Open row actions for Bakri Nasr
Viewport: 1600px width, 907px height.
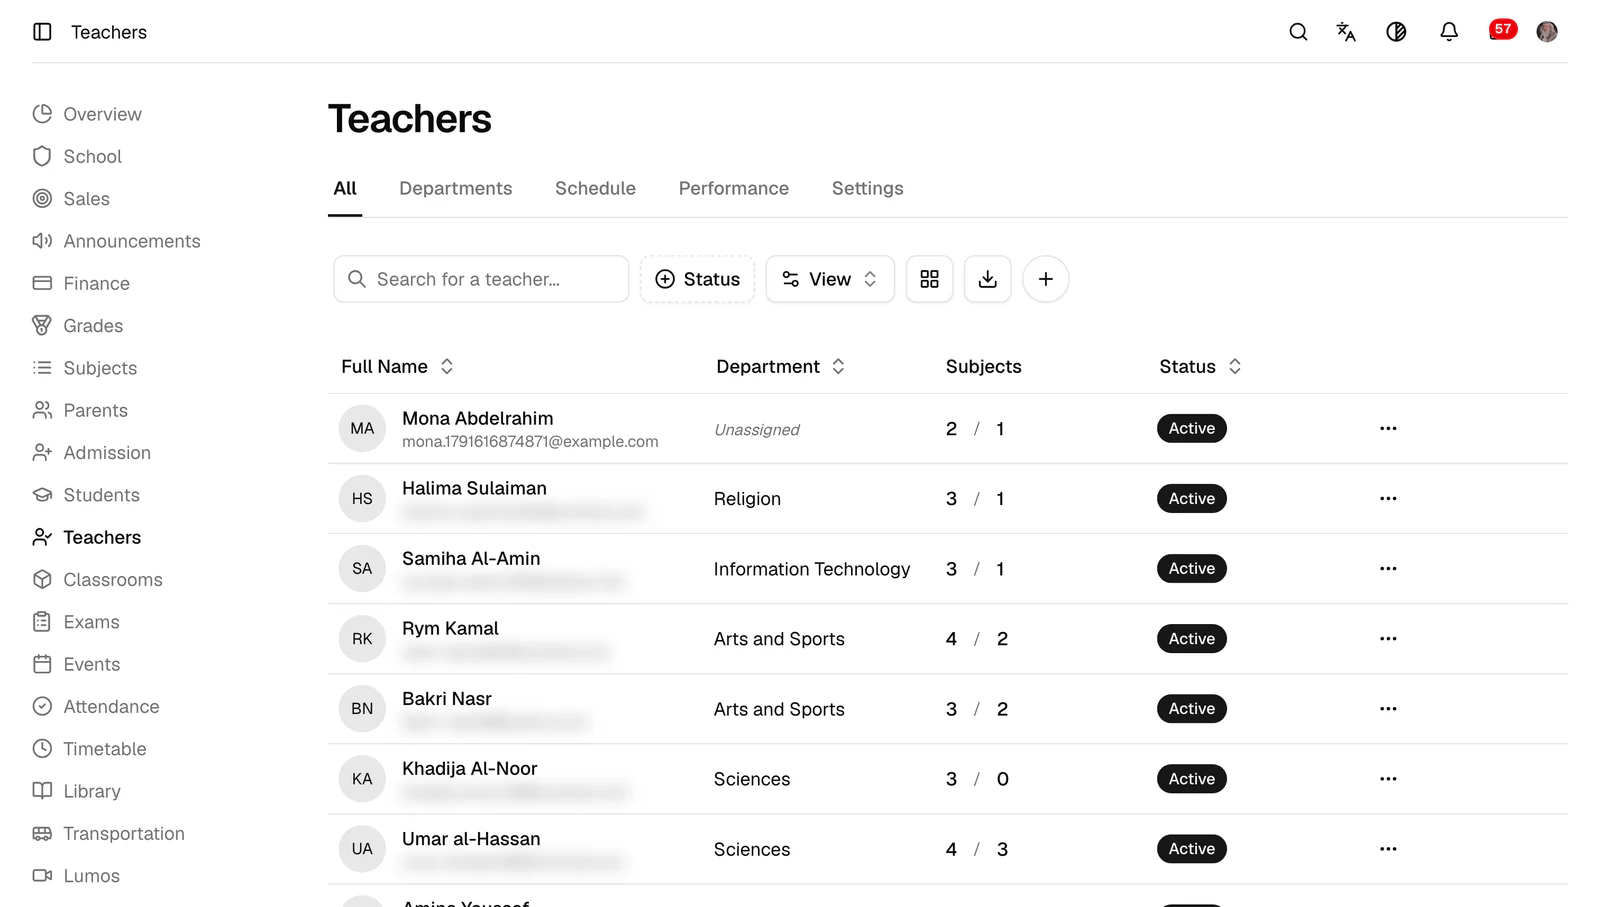click(x=1388, y=708)
